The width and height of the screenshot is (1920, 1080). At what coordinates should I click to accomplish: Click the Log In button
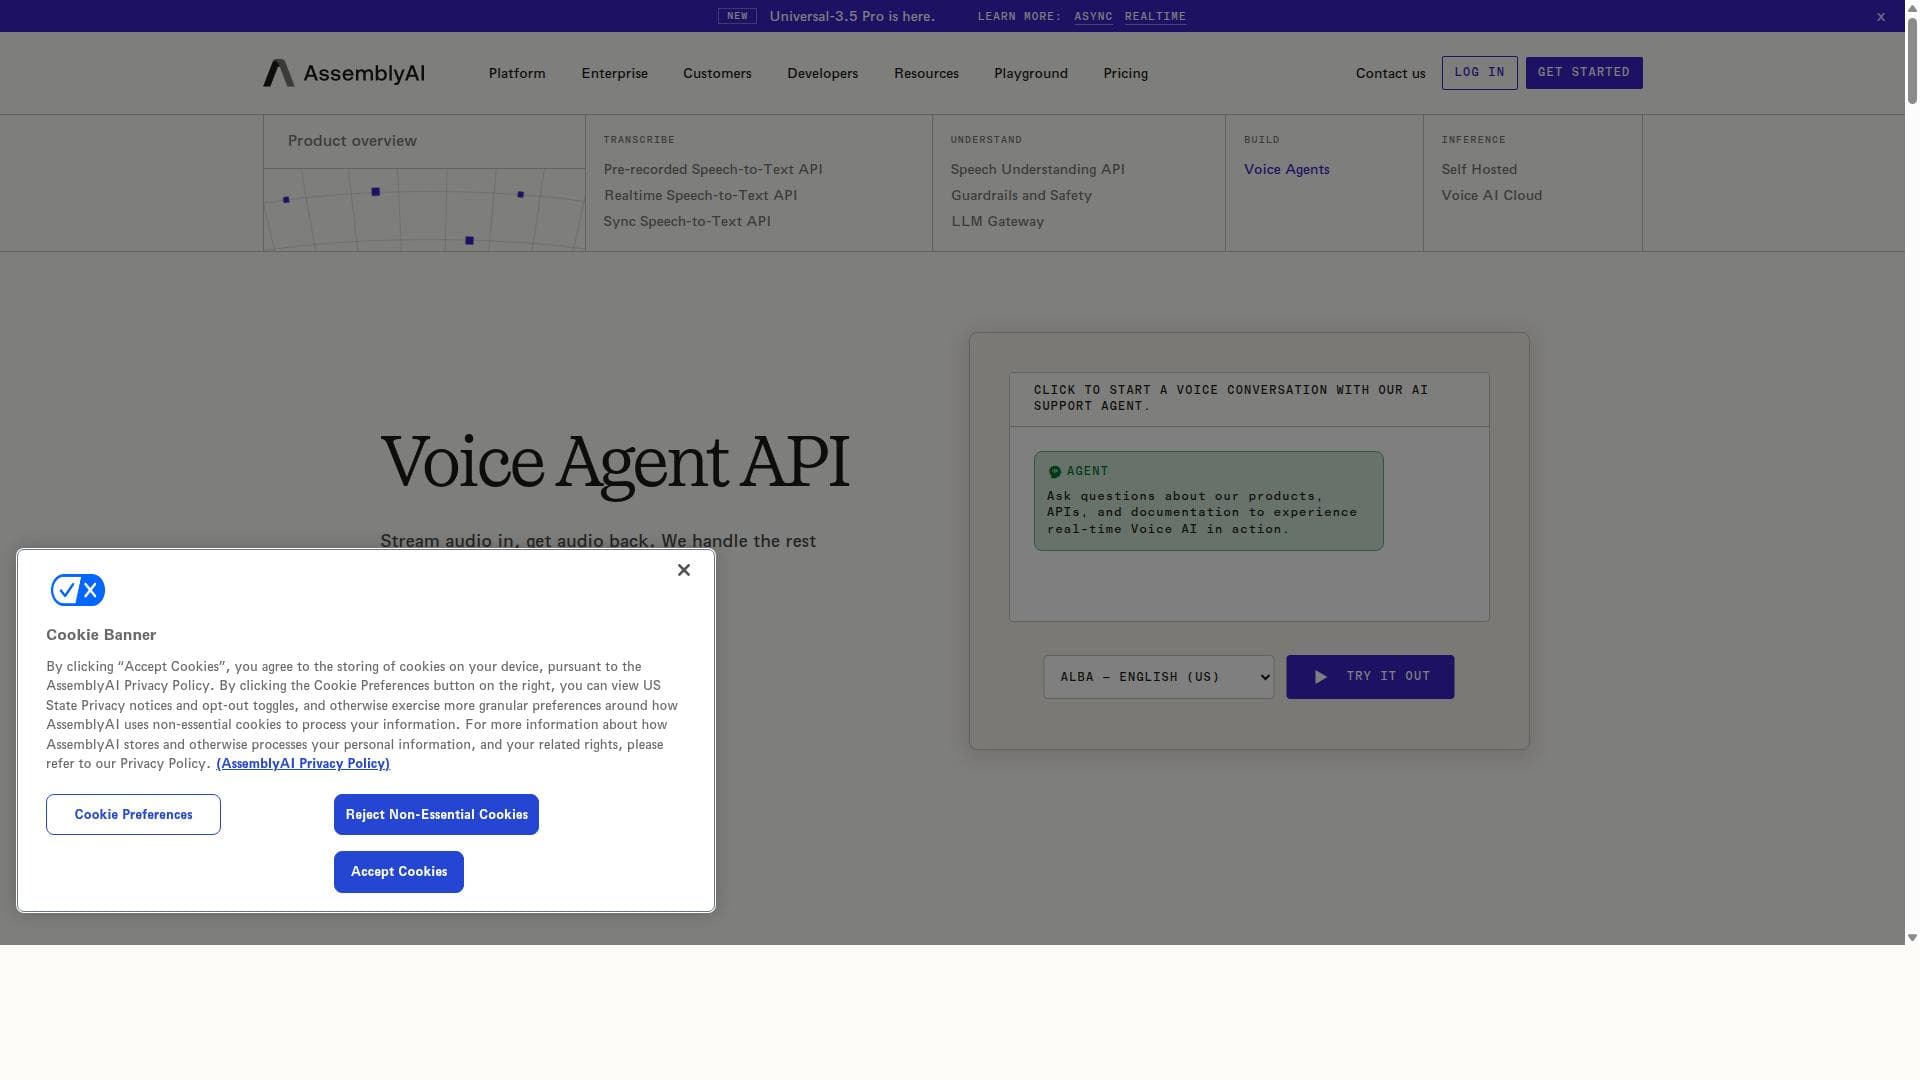click(x=1480, y=73)
